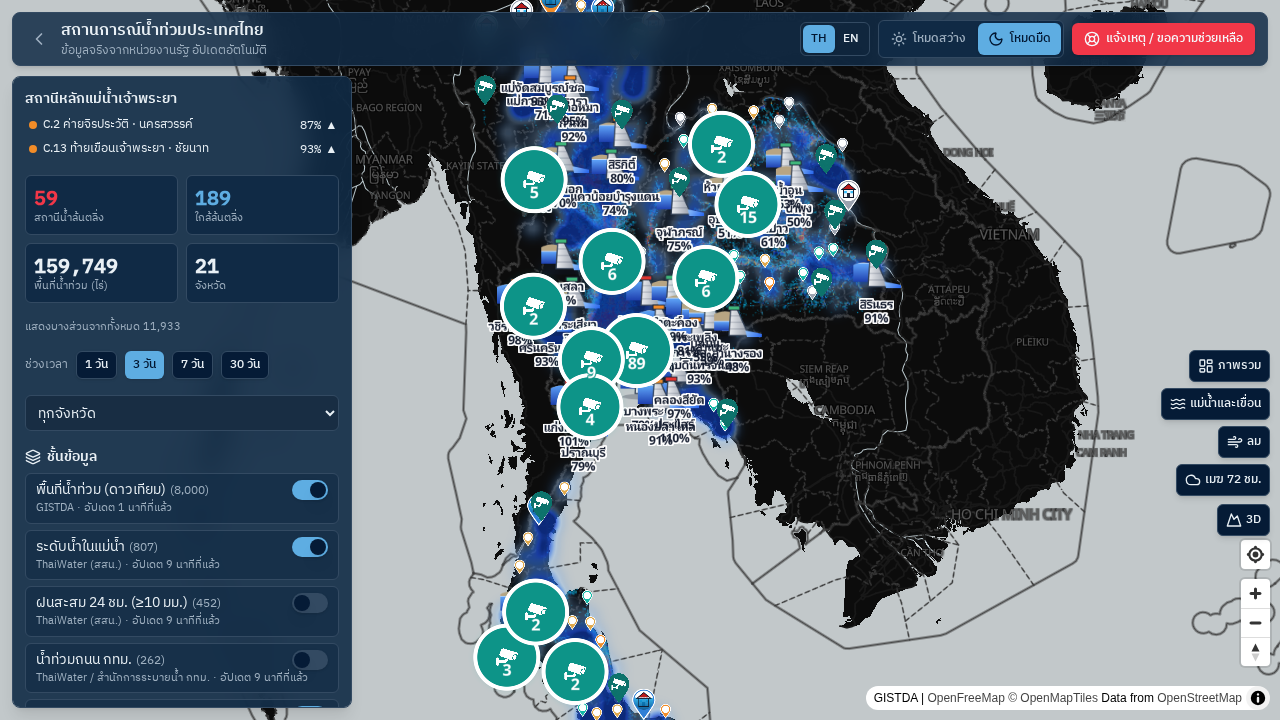The height and width of the screenshot is (720, 1280).
Task: Open the map attribution info icon
Action: click(x=1258, y=698)
